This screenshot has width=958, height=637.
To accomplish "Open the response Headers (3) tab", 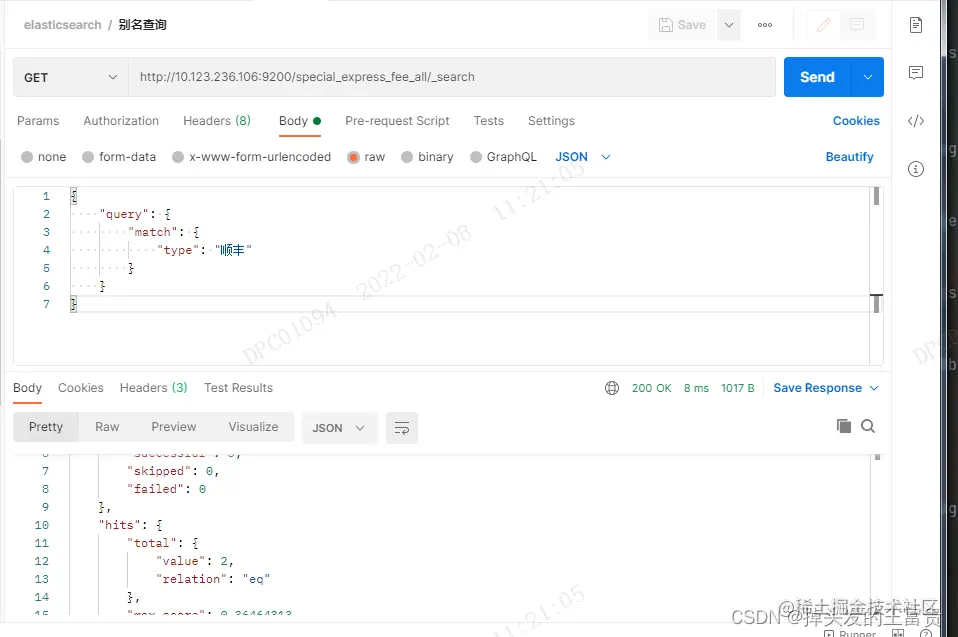I will point(153,388).
